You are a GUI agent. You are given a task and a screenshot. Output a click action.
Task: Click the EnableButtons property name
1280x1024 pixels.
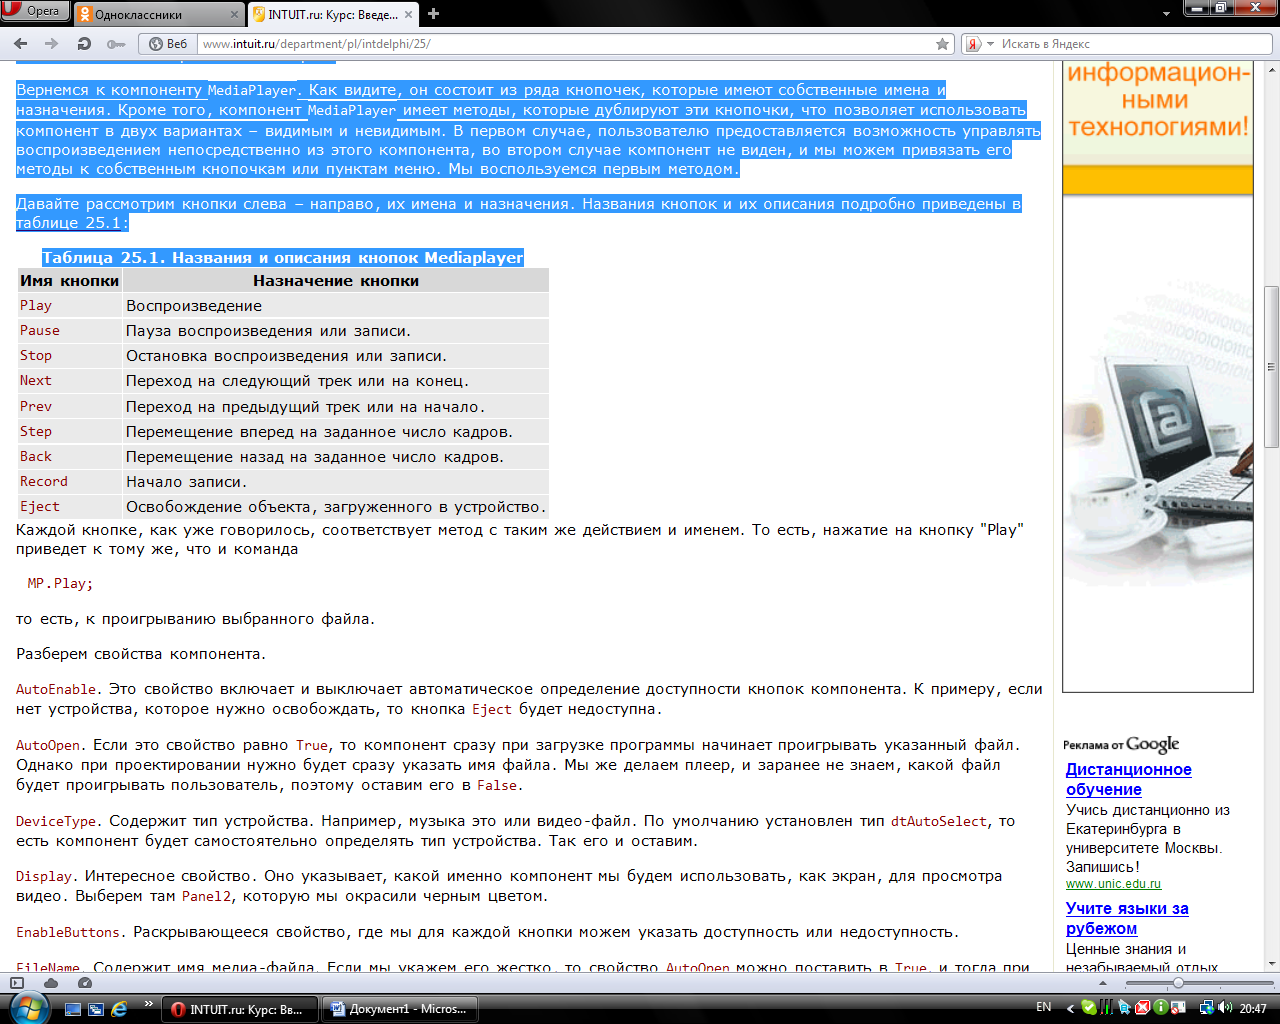click(68, 932)
